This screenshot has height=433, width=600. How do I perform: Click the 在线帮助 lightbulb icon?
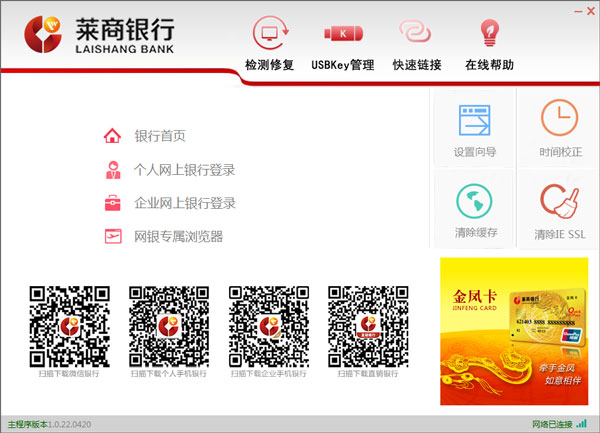tap(489, 33)
